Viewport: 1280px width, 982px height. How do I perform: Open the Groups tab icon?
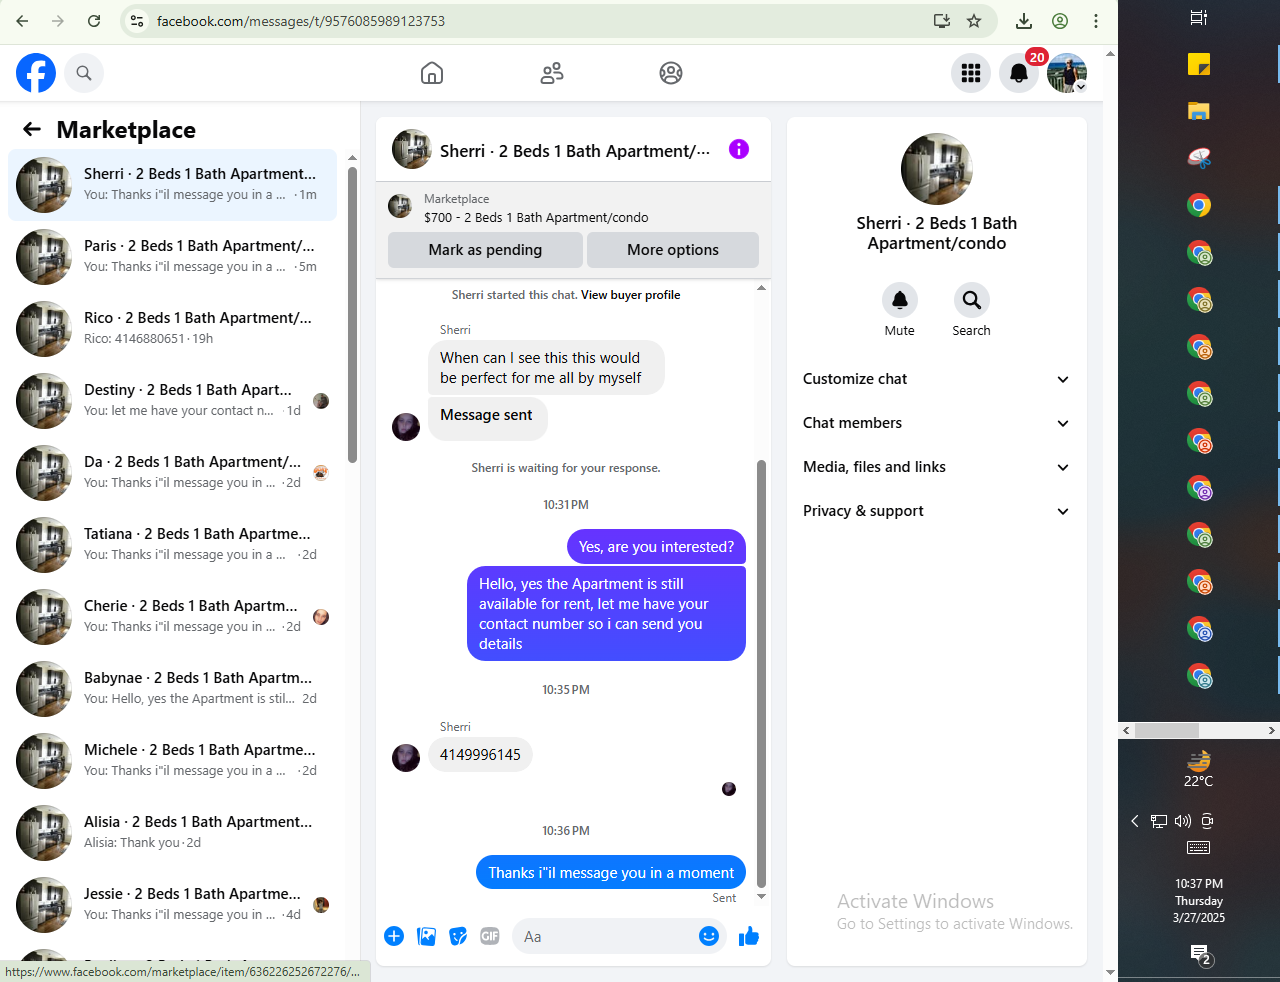point(671,73)
